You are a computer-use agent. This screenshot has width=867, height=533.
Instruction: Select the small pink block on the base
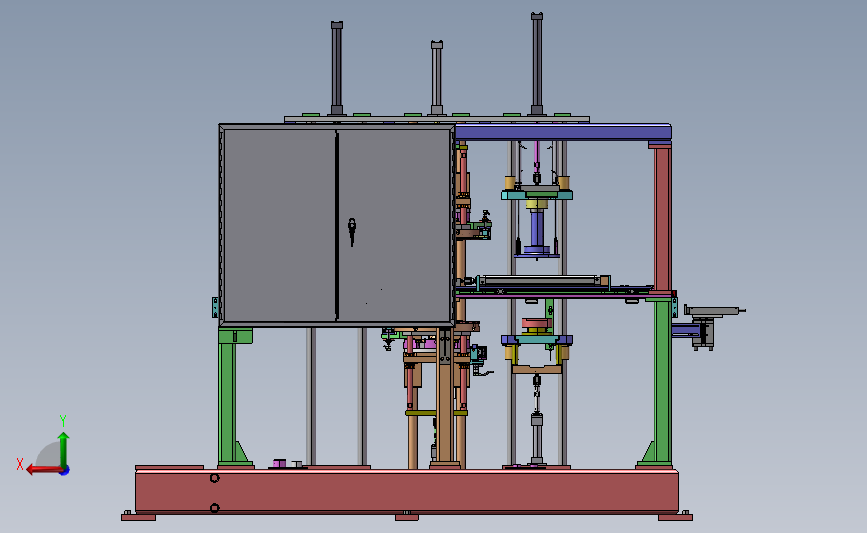279,463
